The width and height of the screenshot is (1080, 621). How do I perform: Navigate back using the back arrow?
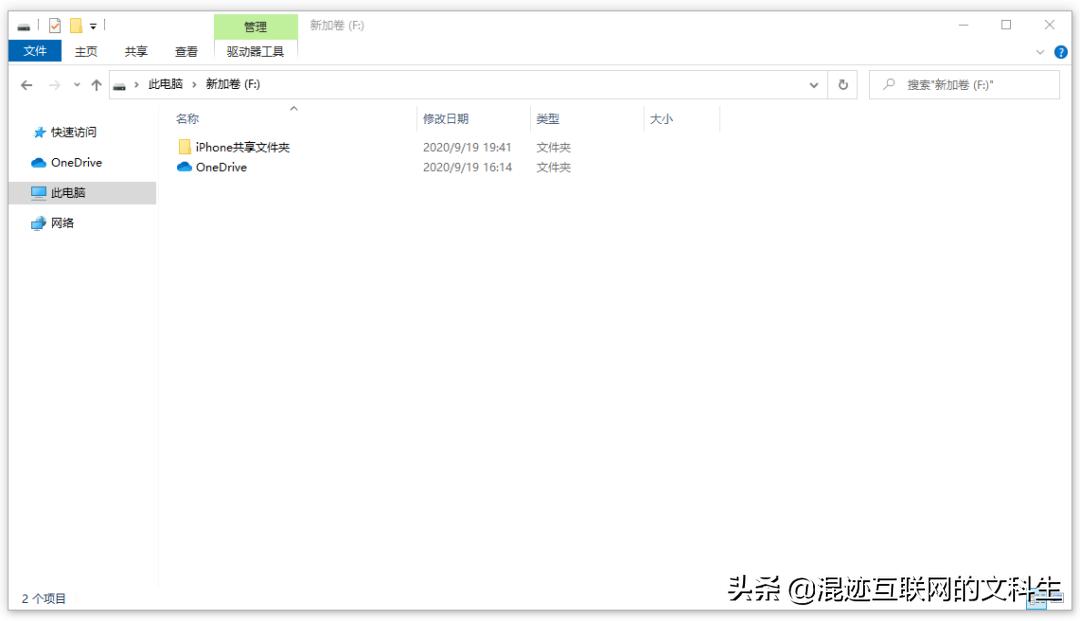tap(27, 84)
